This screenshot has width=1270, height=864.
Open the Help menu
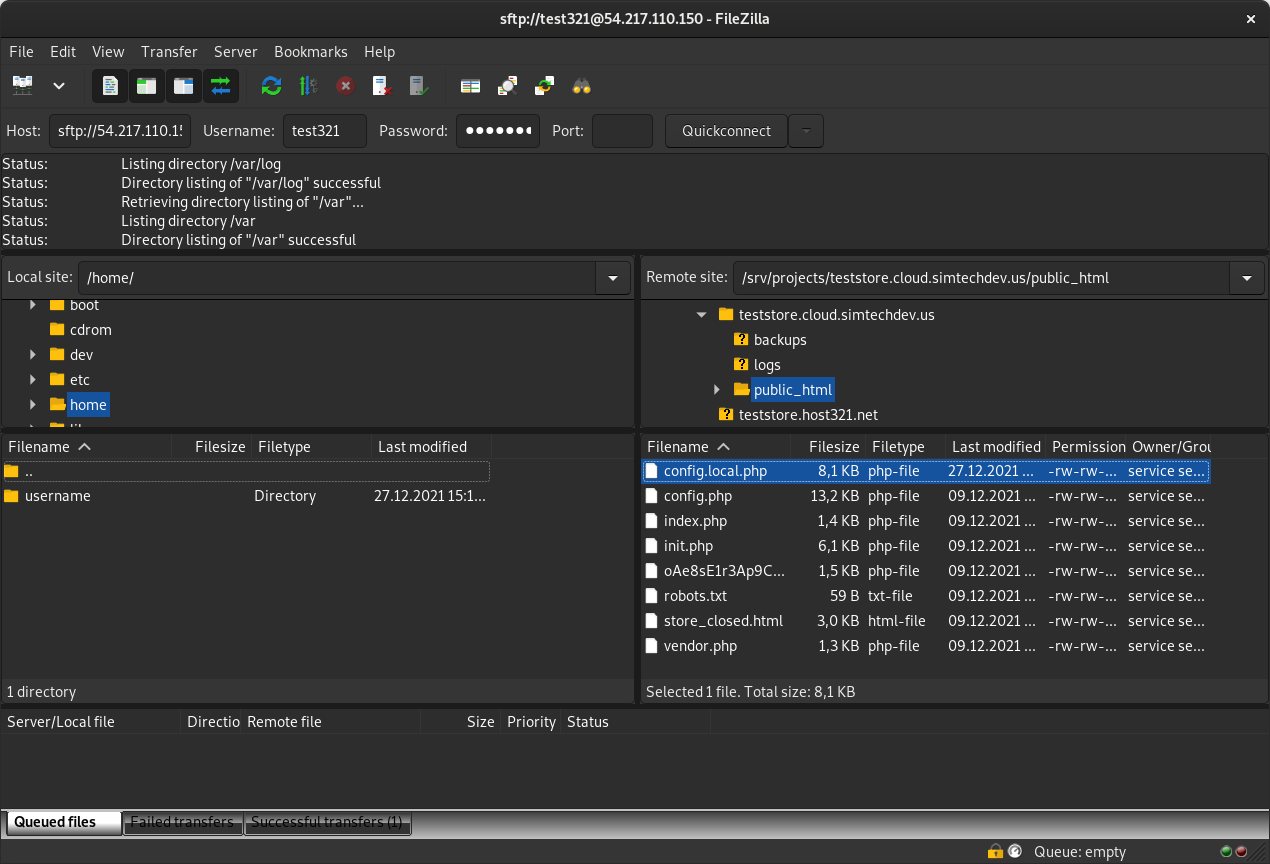[x=380, y=52]
